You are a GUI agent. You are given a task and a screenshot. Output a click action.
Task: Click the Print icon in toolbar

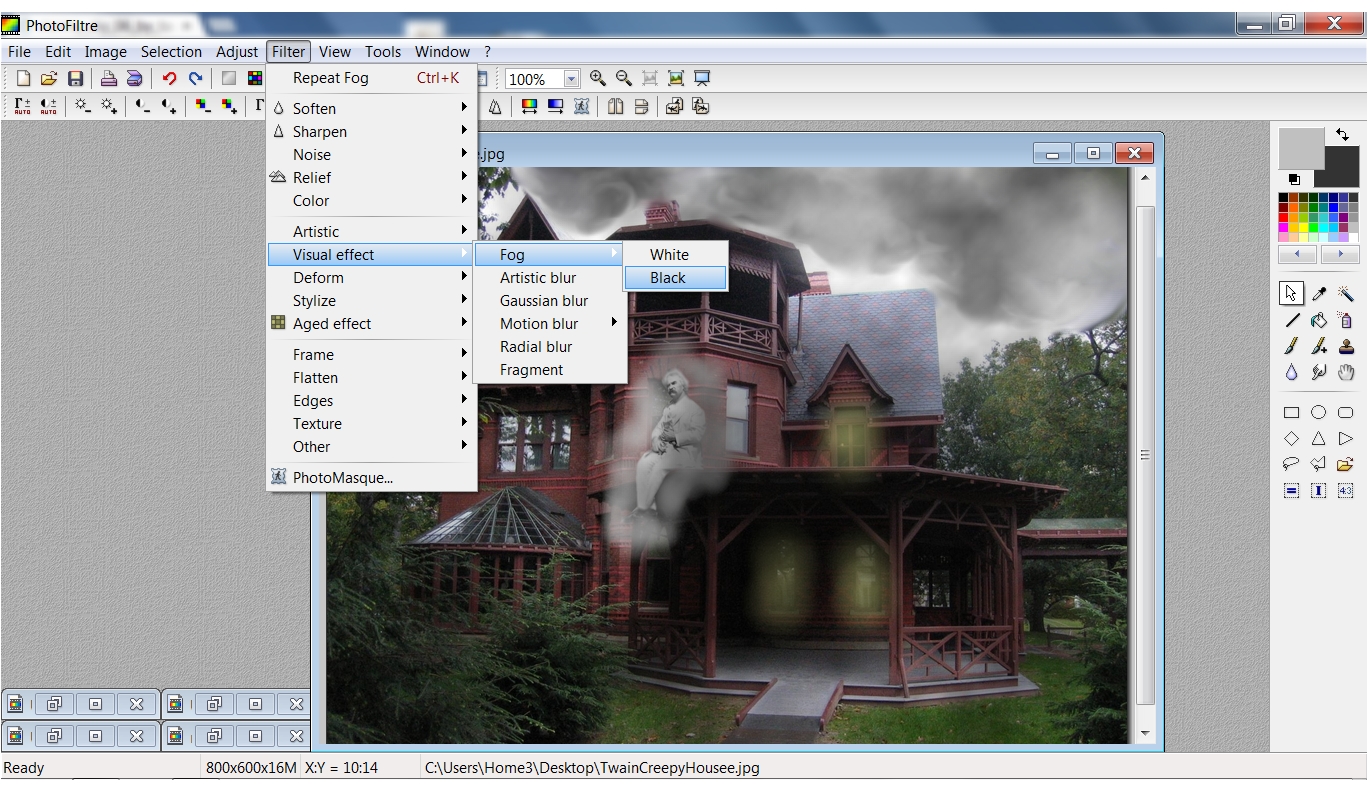click(x=109, y=79)
